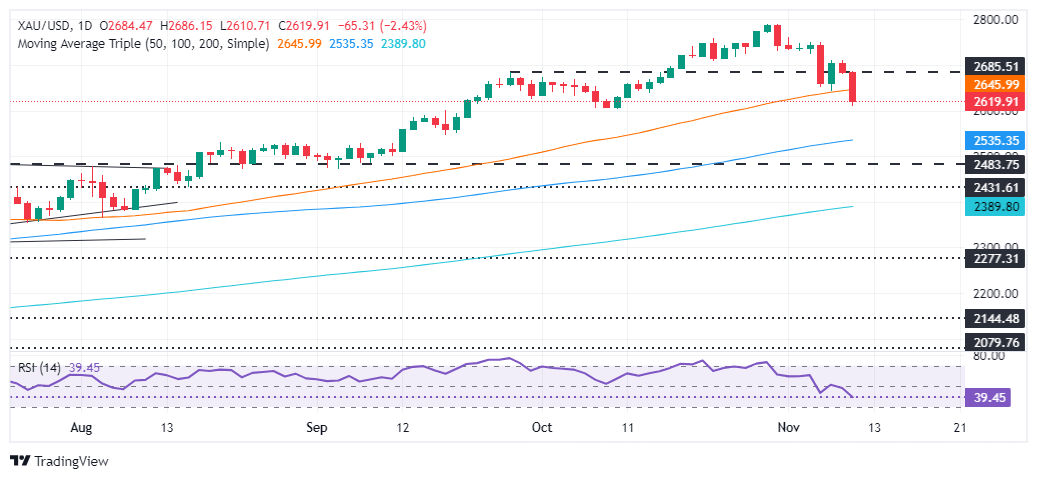Click the TradingView logo icon
This screenshot has height=479, width=1037.
tap(20, 461)
